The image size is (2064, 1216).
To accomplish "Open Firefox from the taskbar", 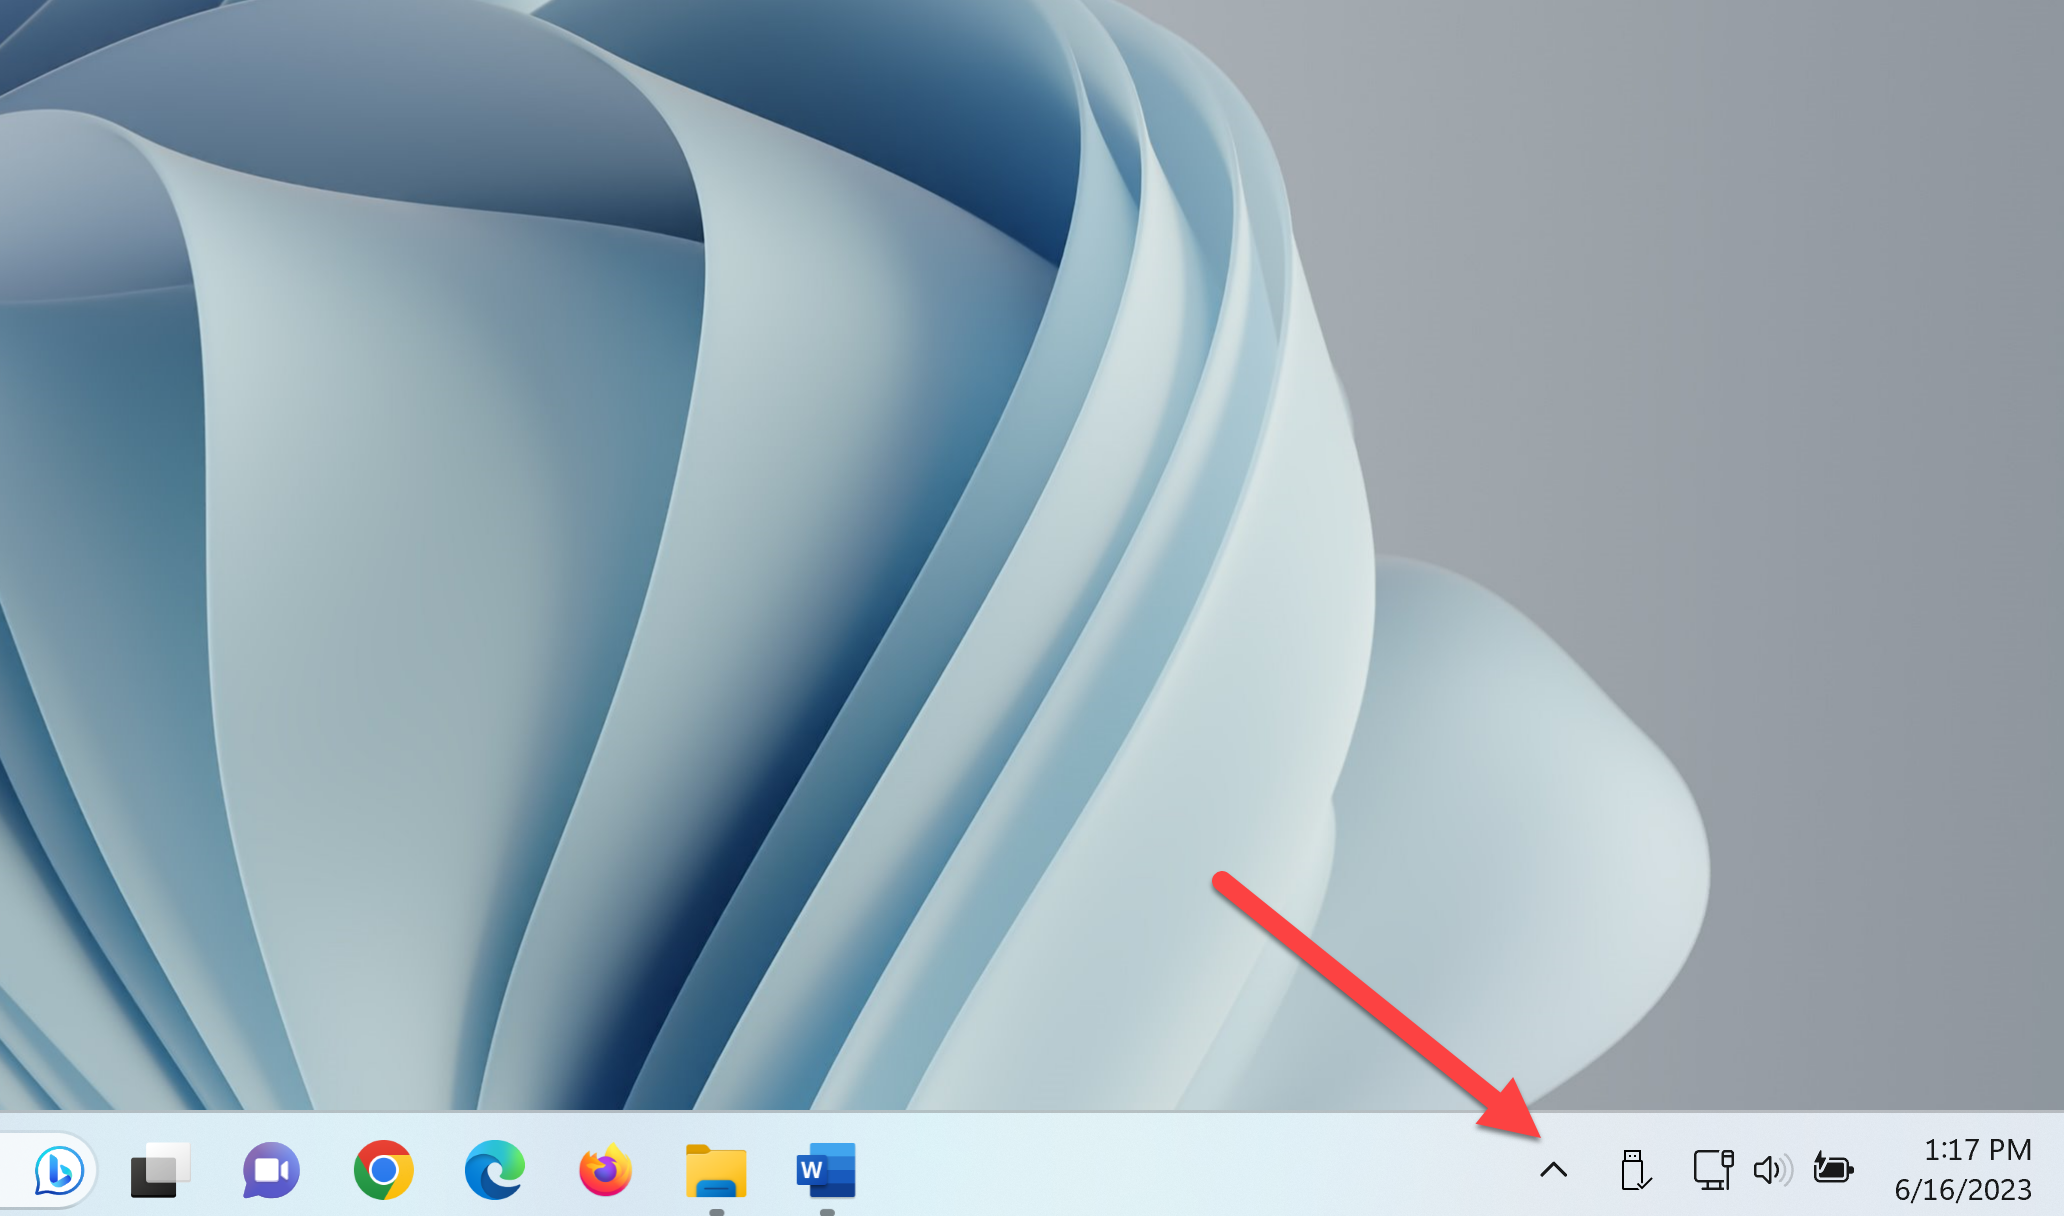I will [x=605, y=1169].
